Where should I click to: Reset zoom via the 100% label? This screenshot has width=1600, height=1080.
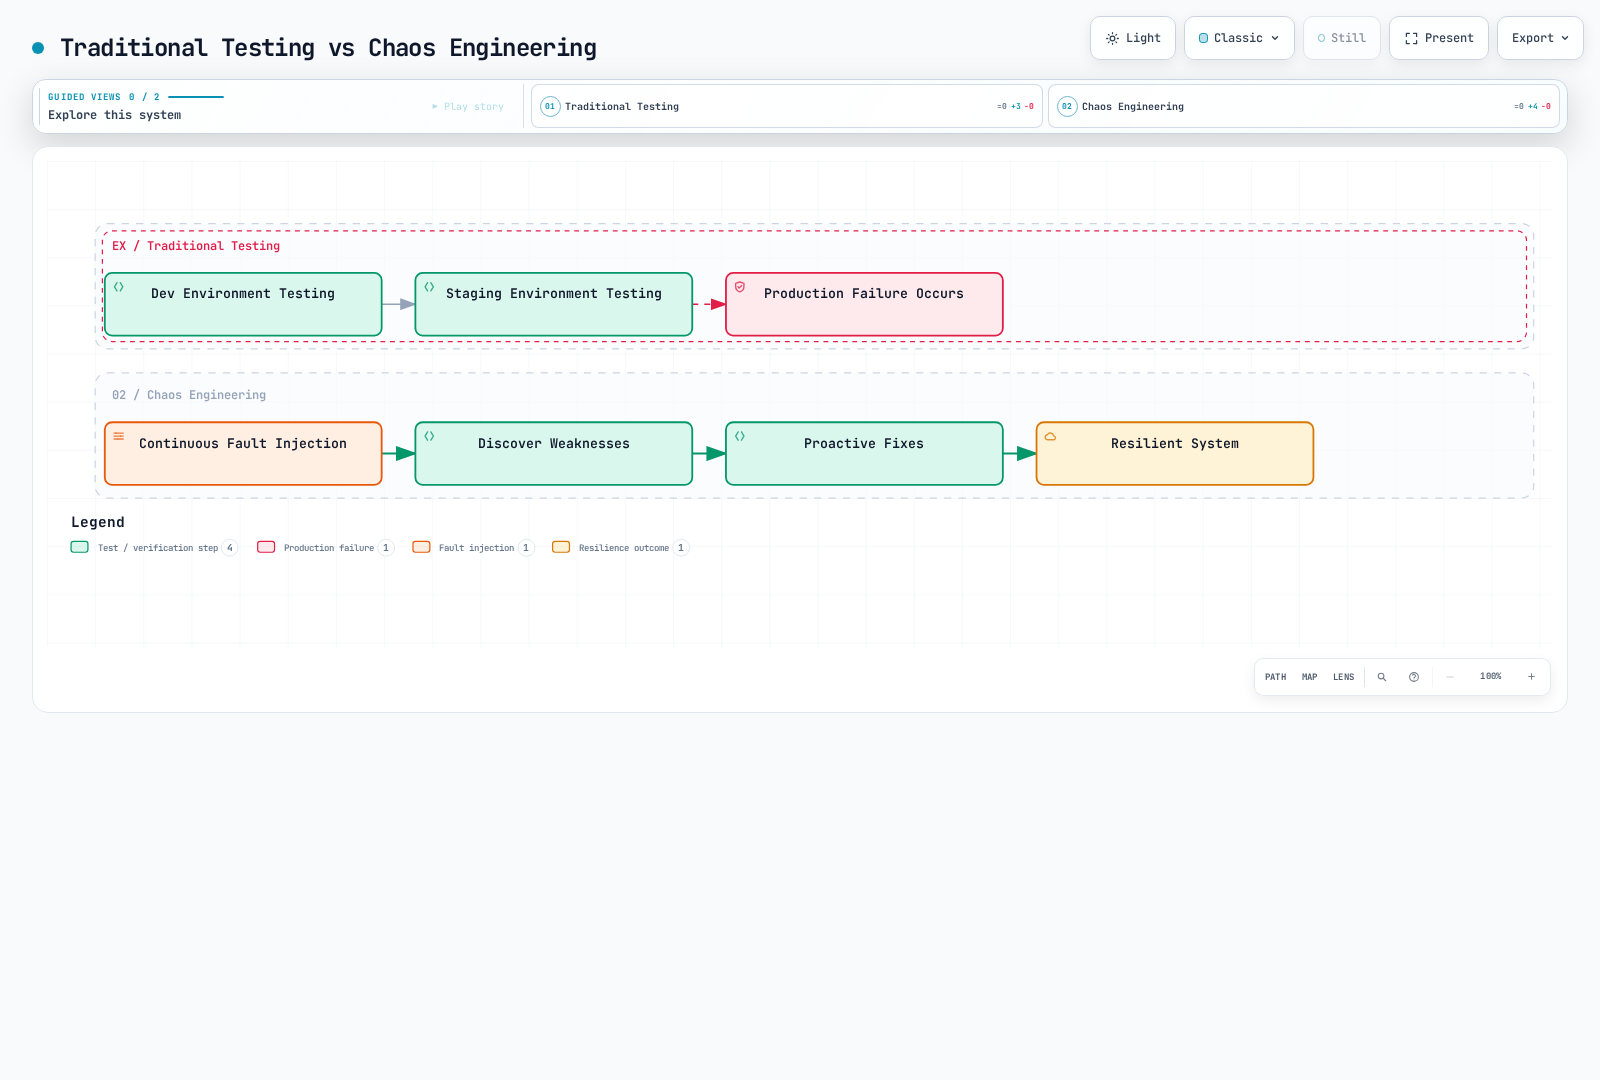(1490, 677)
